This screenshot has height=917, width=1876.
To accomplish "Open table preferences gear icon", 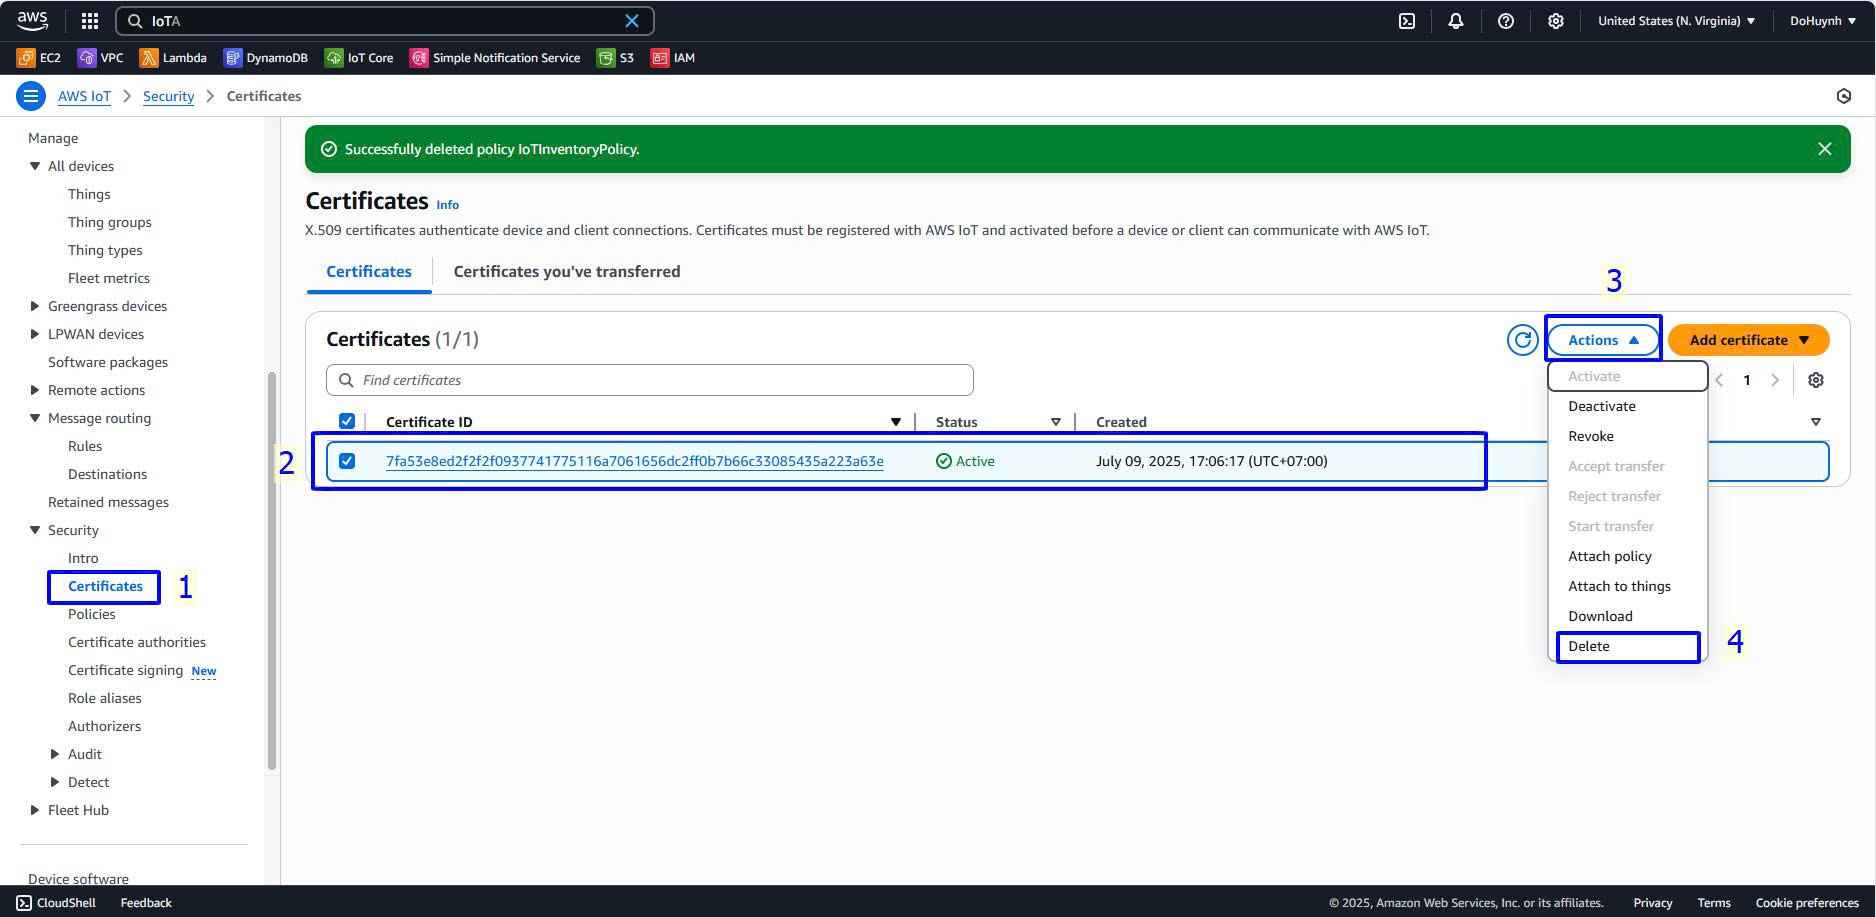I will (1815, 380).
